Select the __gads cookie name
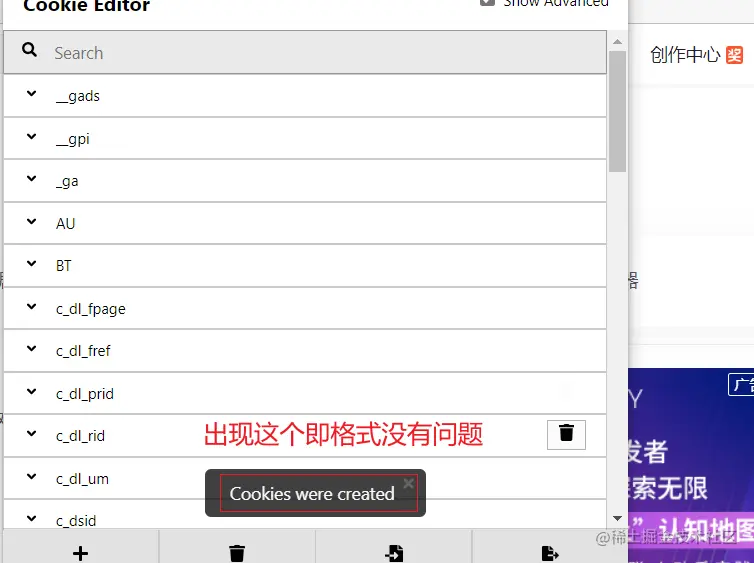 [x=78, y=96]
